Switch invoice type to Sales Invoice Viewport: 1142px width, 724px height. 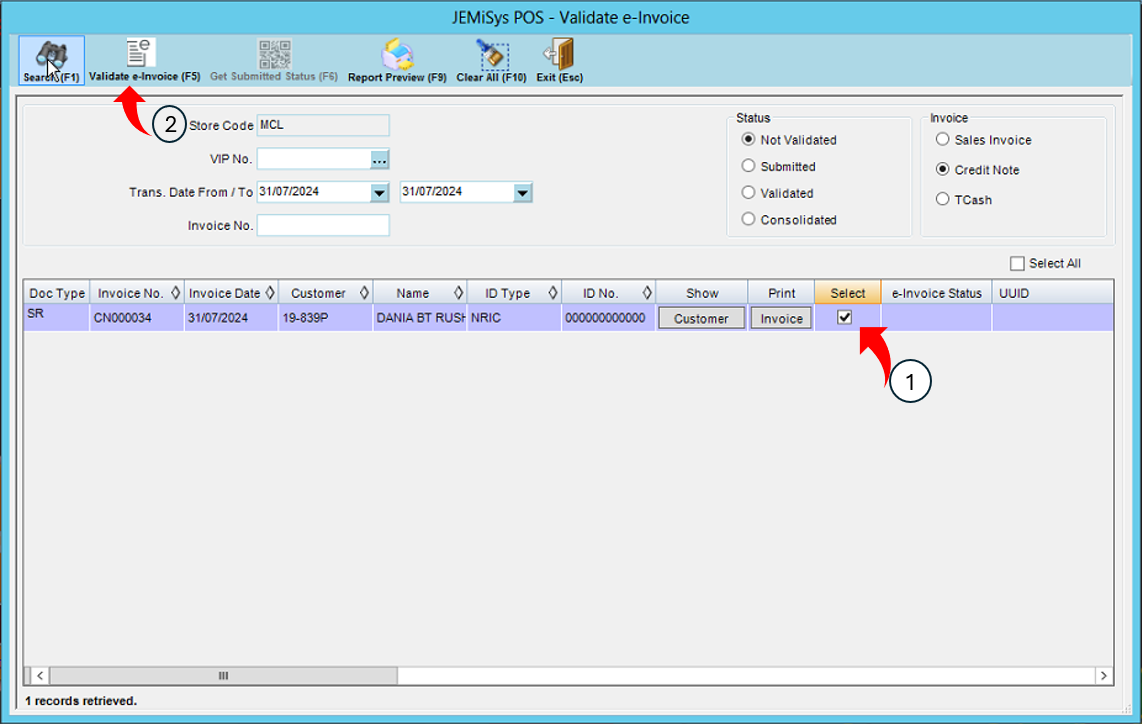tap(941, 140)
